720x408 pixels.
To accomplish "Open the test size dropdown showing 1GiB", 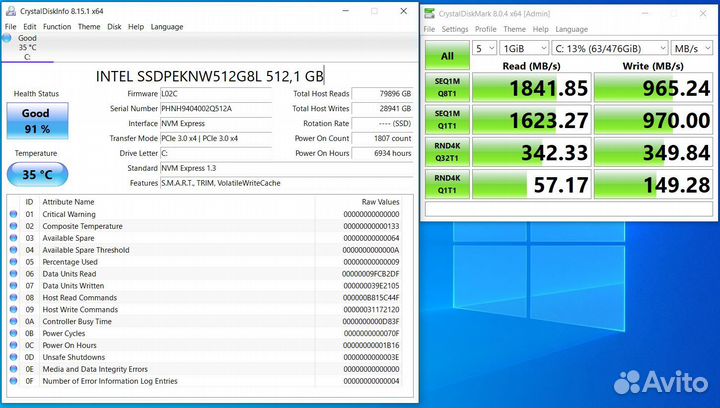I will (524, 48).
